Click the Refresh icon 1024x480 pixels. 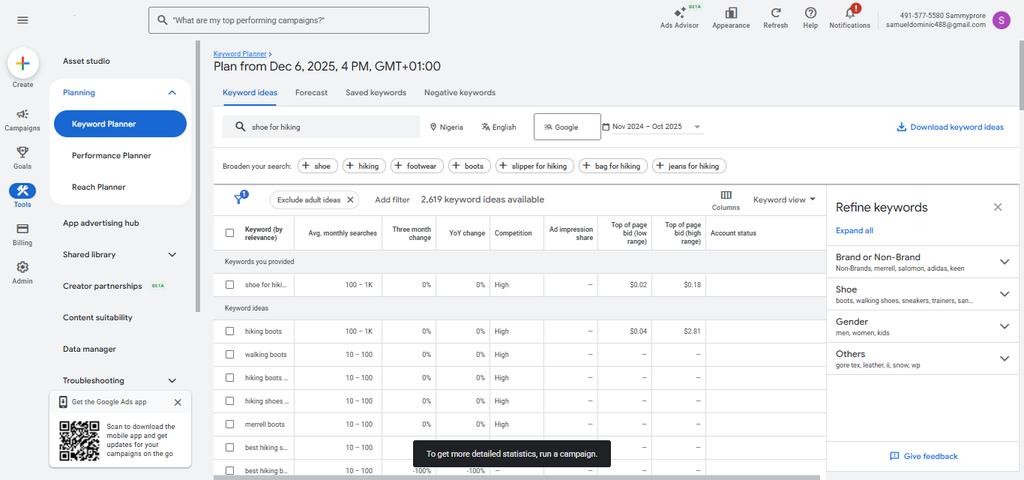pyautogui.click(x=776, y=13)
